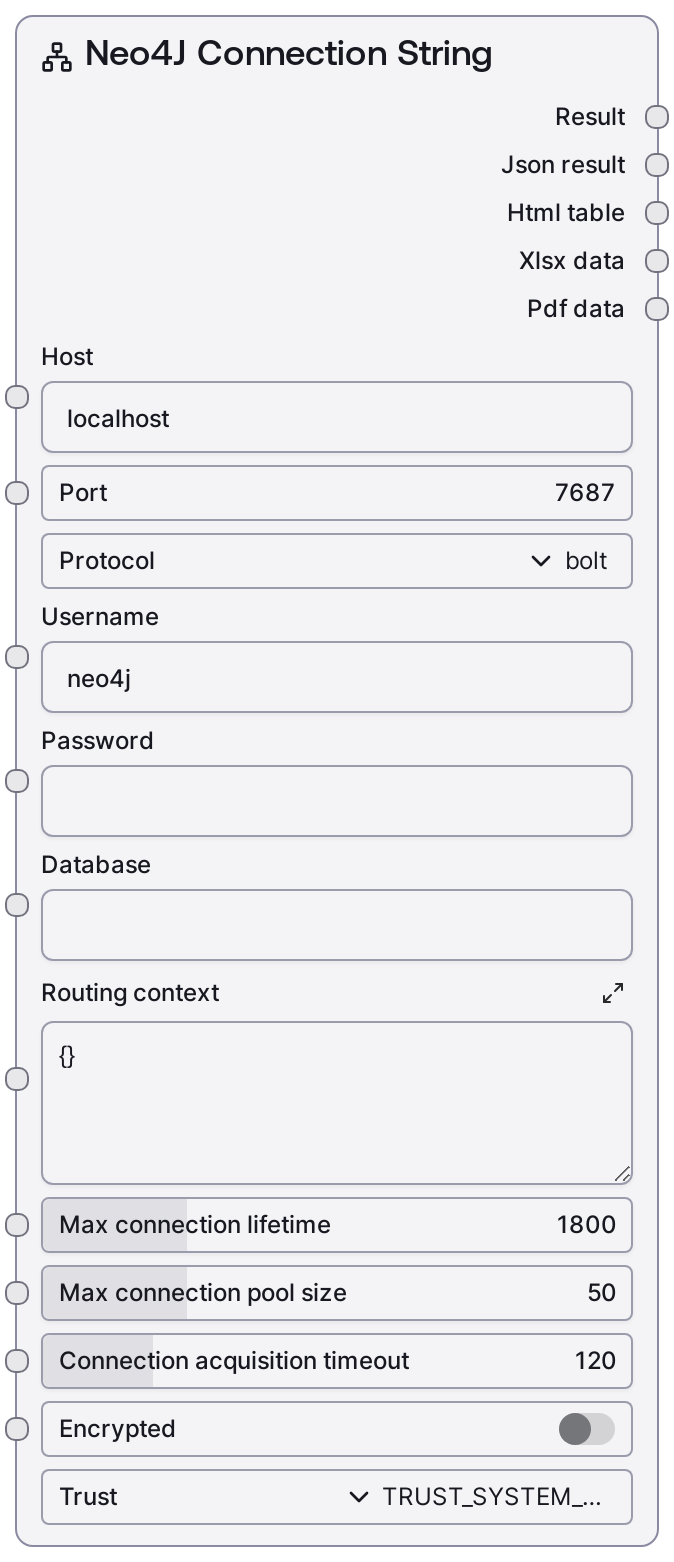Click the Max connection pool size slider
The image size is (674, 1562).
(337, 1293)
